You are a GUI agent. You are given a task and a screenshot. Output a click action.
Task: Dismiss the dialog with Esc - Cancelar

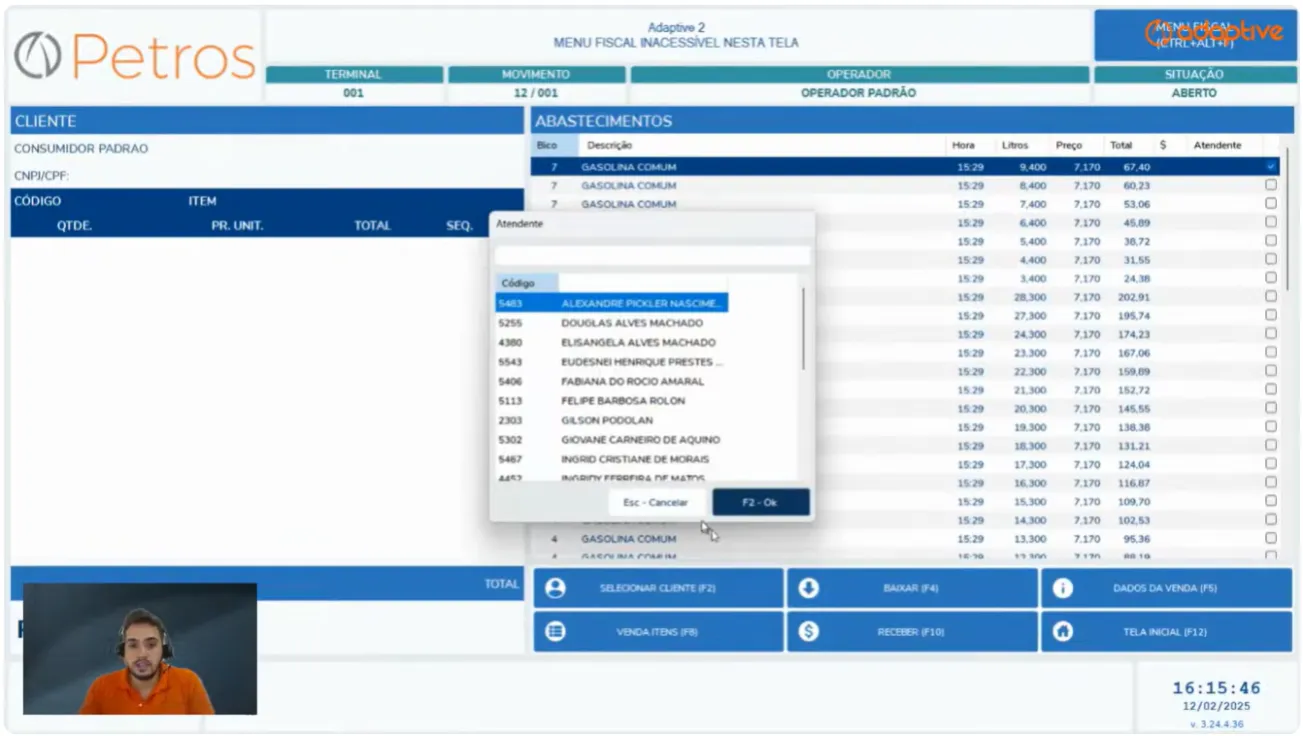click(x=656, y=502)
